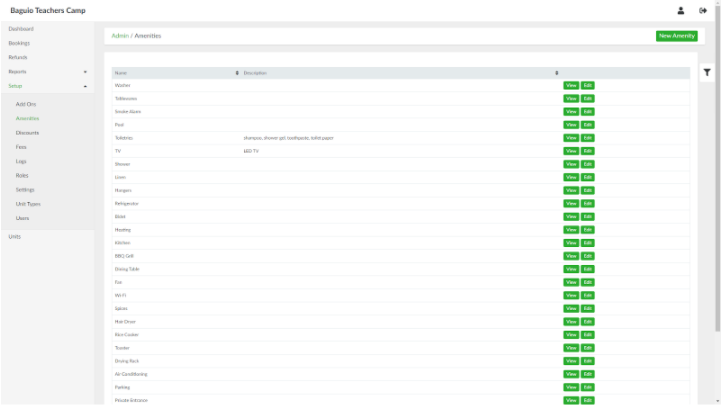Screen dimensions: 726x408
Task: Open Dashboard in the sidebar
Action: pyautogui.click(x=21, y=29)
